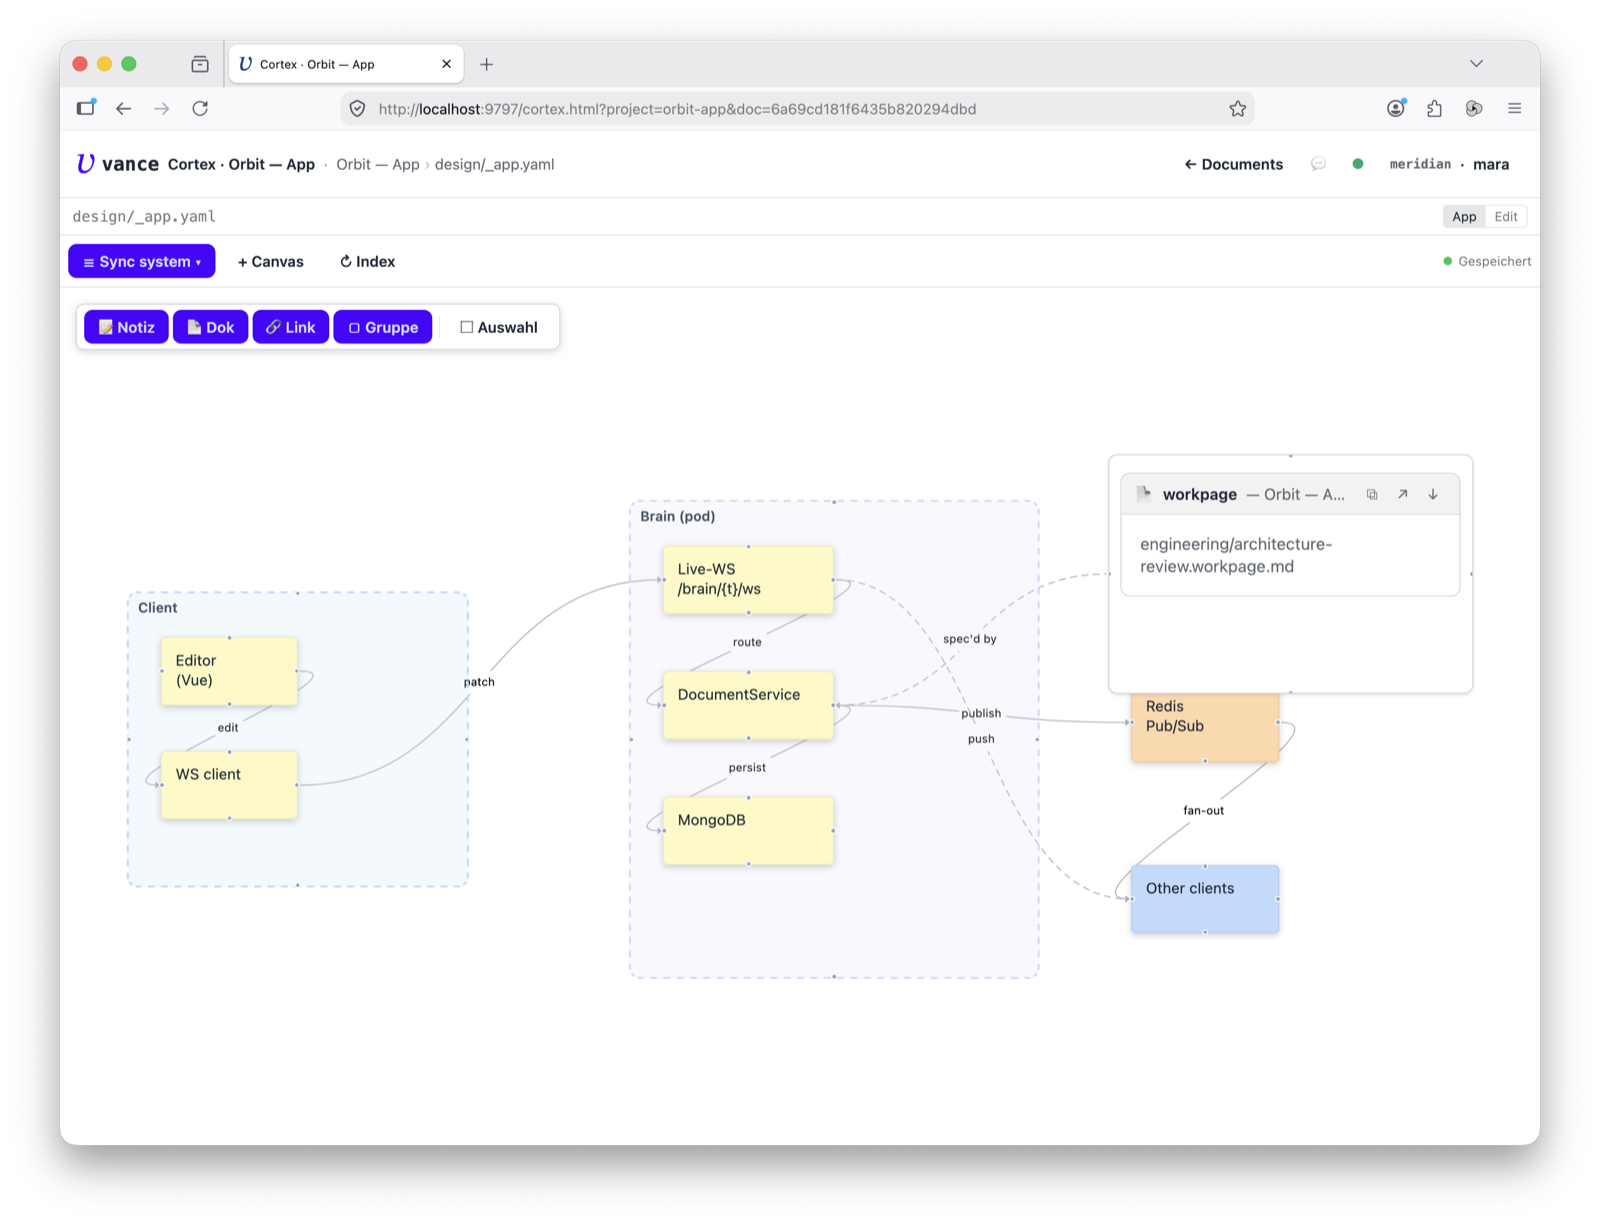Click the patch edge label
Image resolution: width=1600 pixels, height=1224 pixels.
click(x=479, y=682)
